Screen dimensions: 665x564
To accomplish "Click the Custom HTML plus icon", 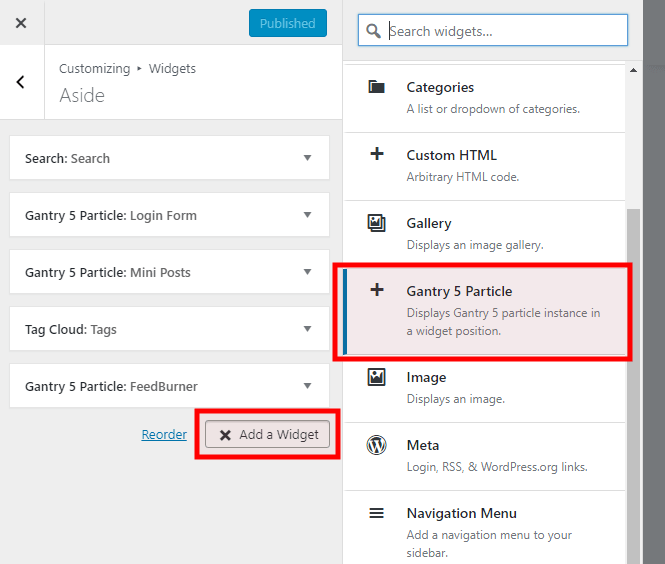I will pyautogui.click(x=377, y=154).
